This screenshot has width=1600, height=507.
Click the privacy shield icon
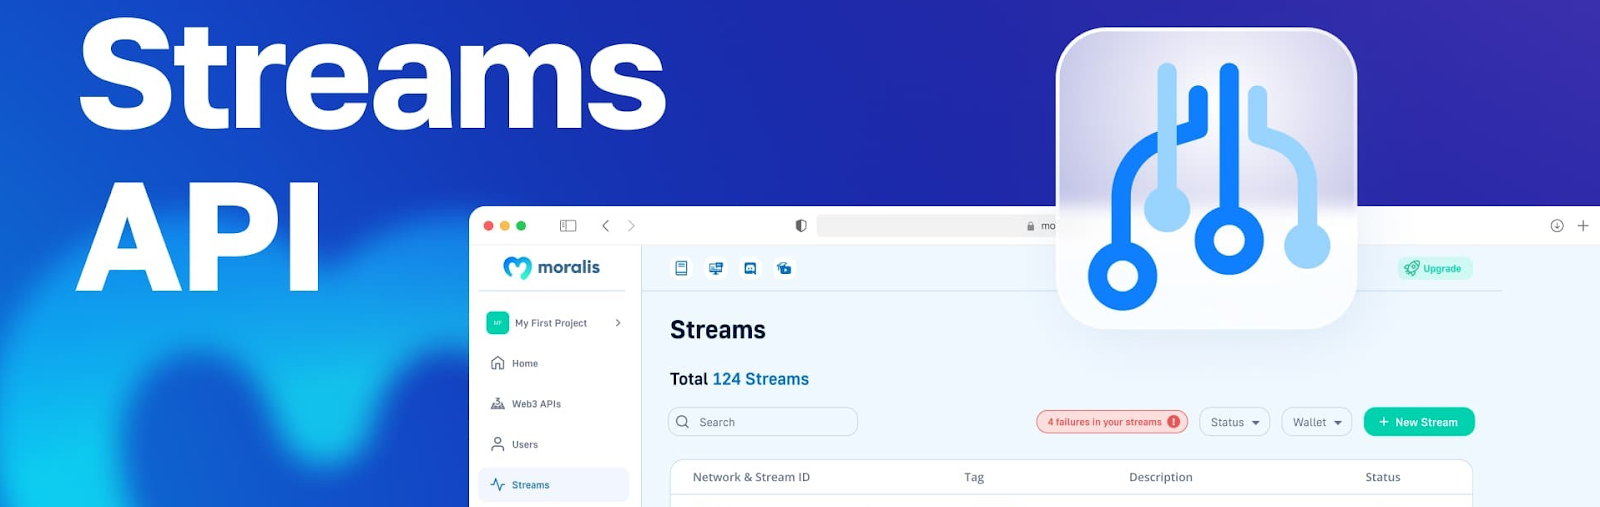800,226
